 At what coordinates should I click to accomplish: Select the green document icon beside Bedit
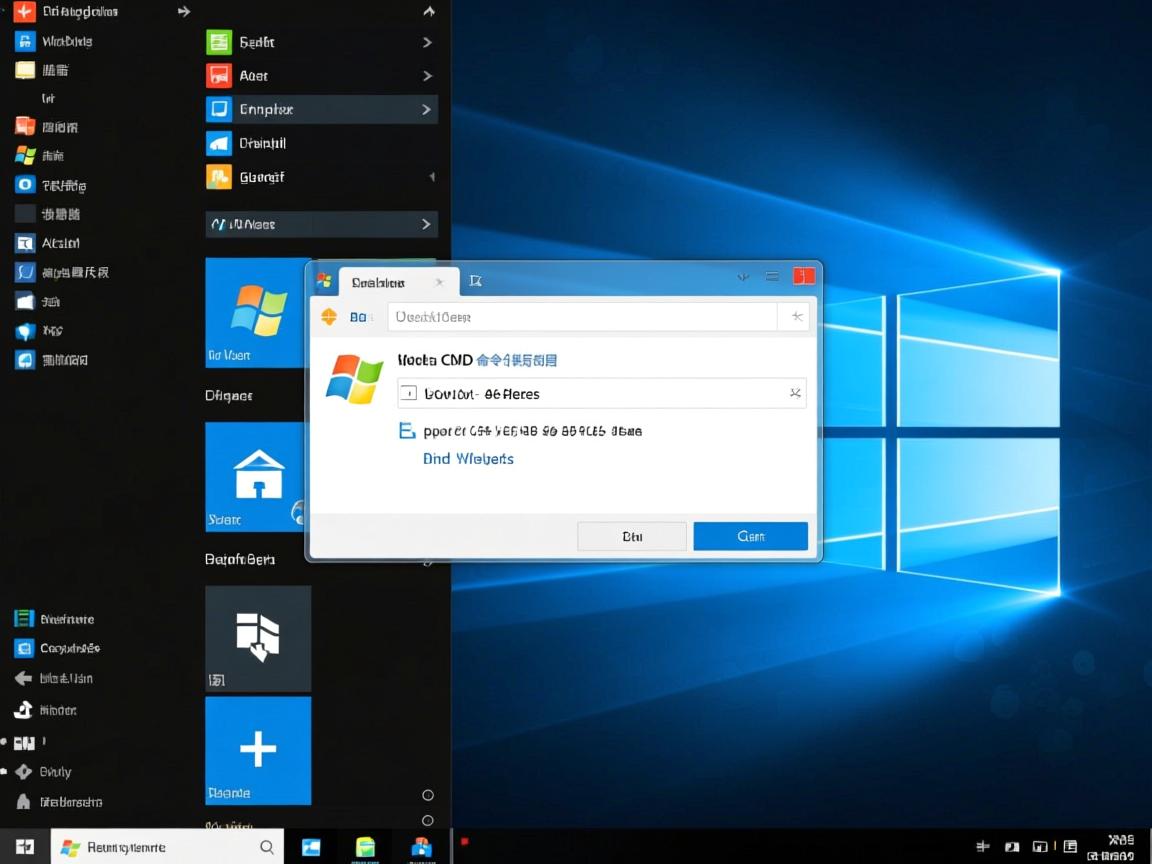[x=222, y=41]
